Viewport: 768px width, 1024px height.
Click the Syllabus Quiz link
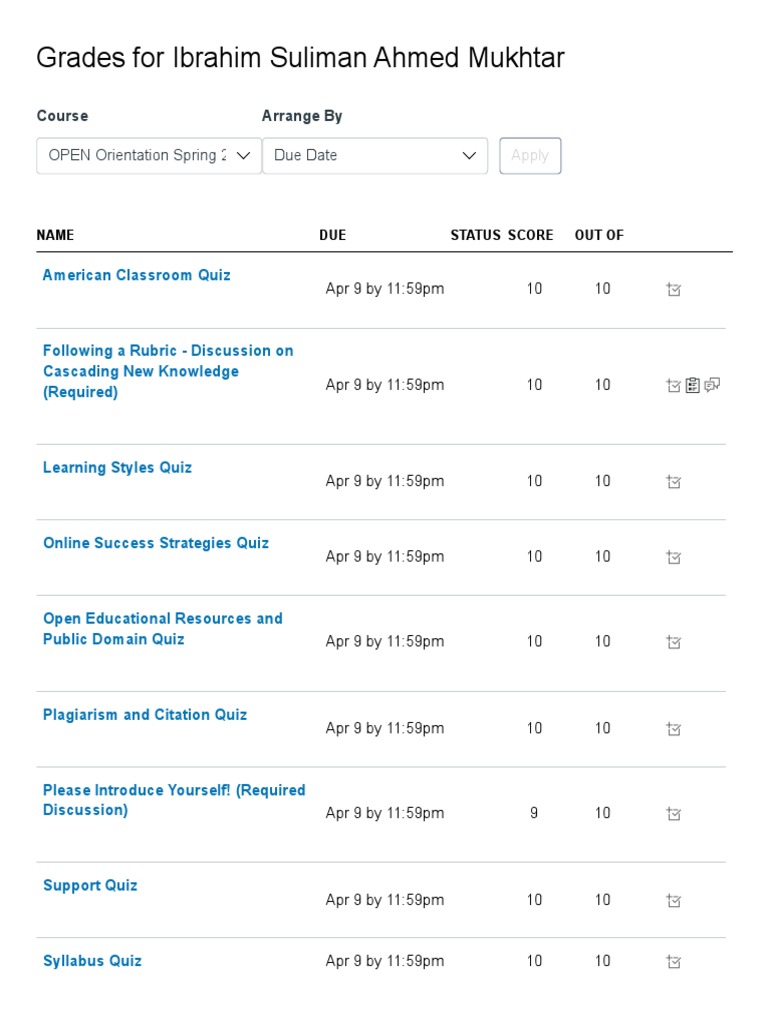point(92,961)
